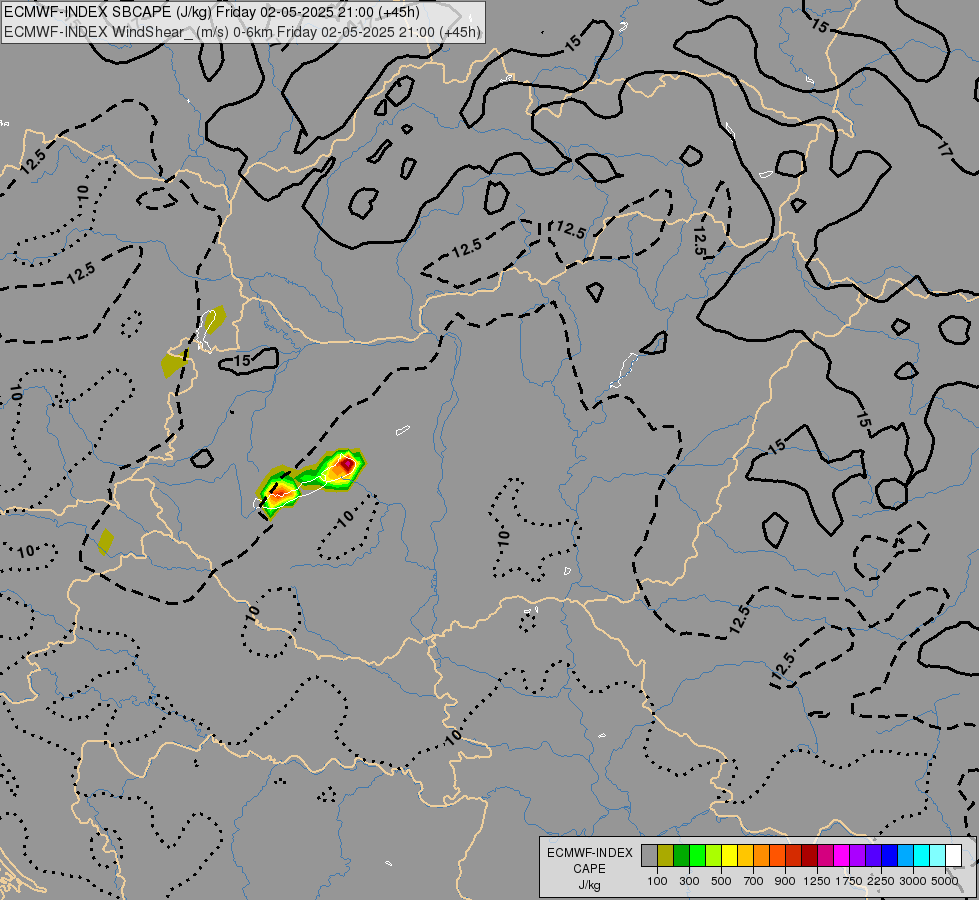979x900 pixels.
Task: Click the 5000 legend value
Action: (945, 881)
